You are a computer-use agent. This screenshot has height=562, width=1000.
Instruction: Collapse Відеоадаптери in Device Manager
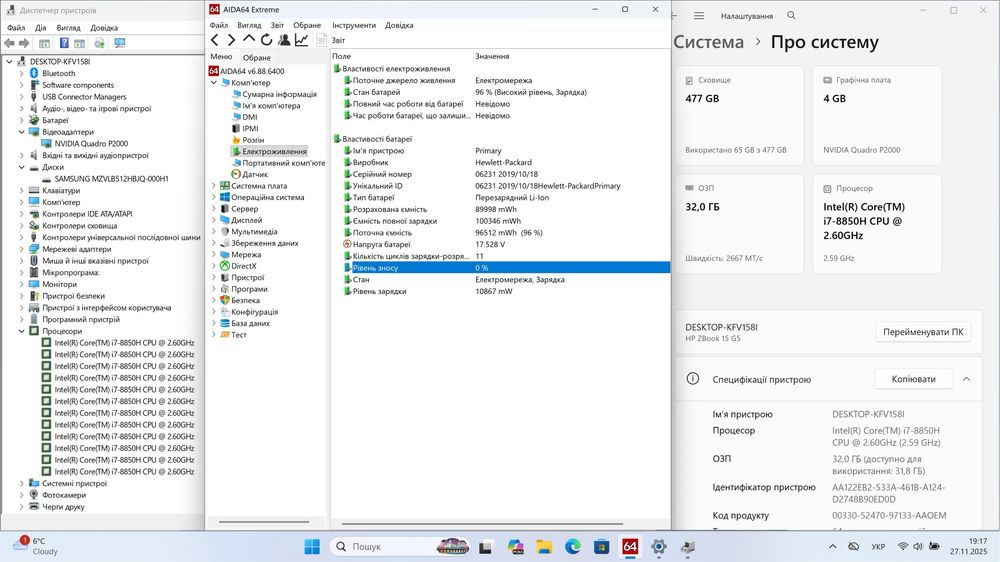[22, 132]
